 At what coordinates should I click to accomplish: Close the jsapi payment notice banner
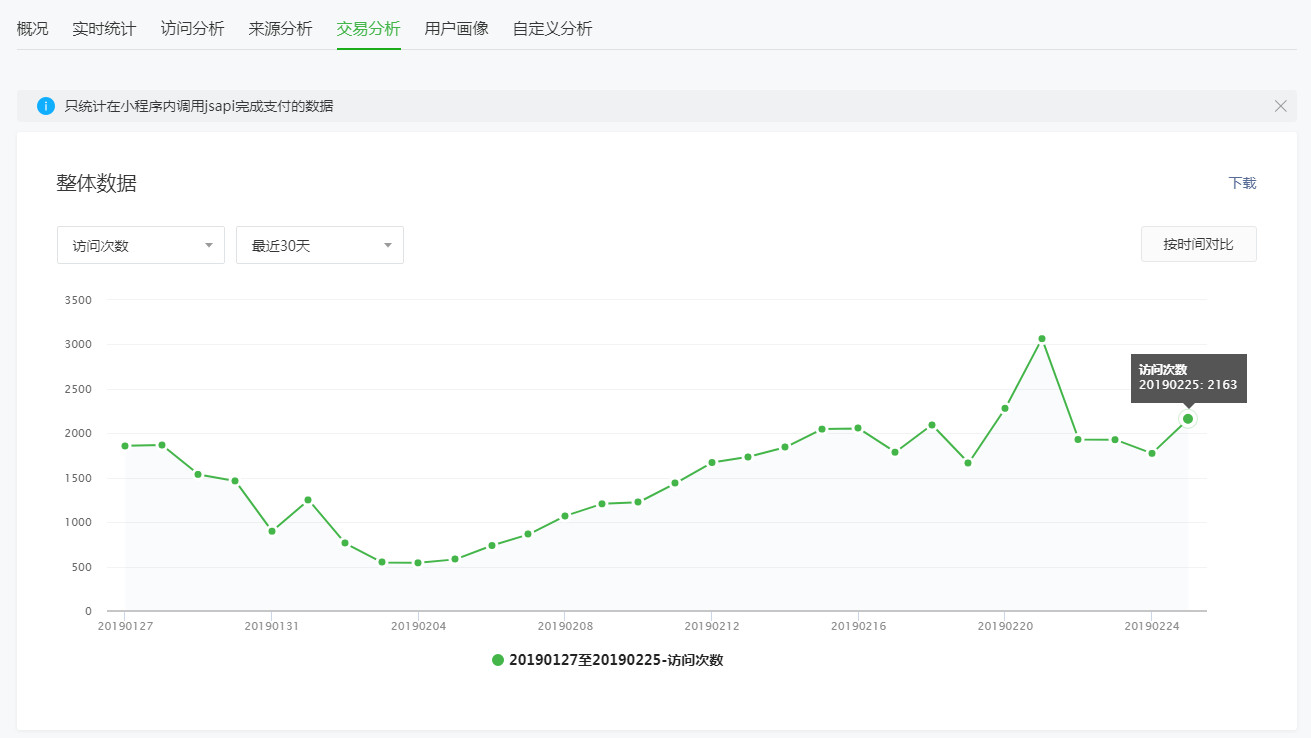[1280, 106]
